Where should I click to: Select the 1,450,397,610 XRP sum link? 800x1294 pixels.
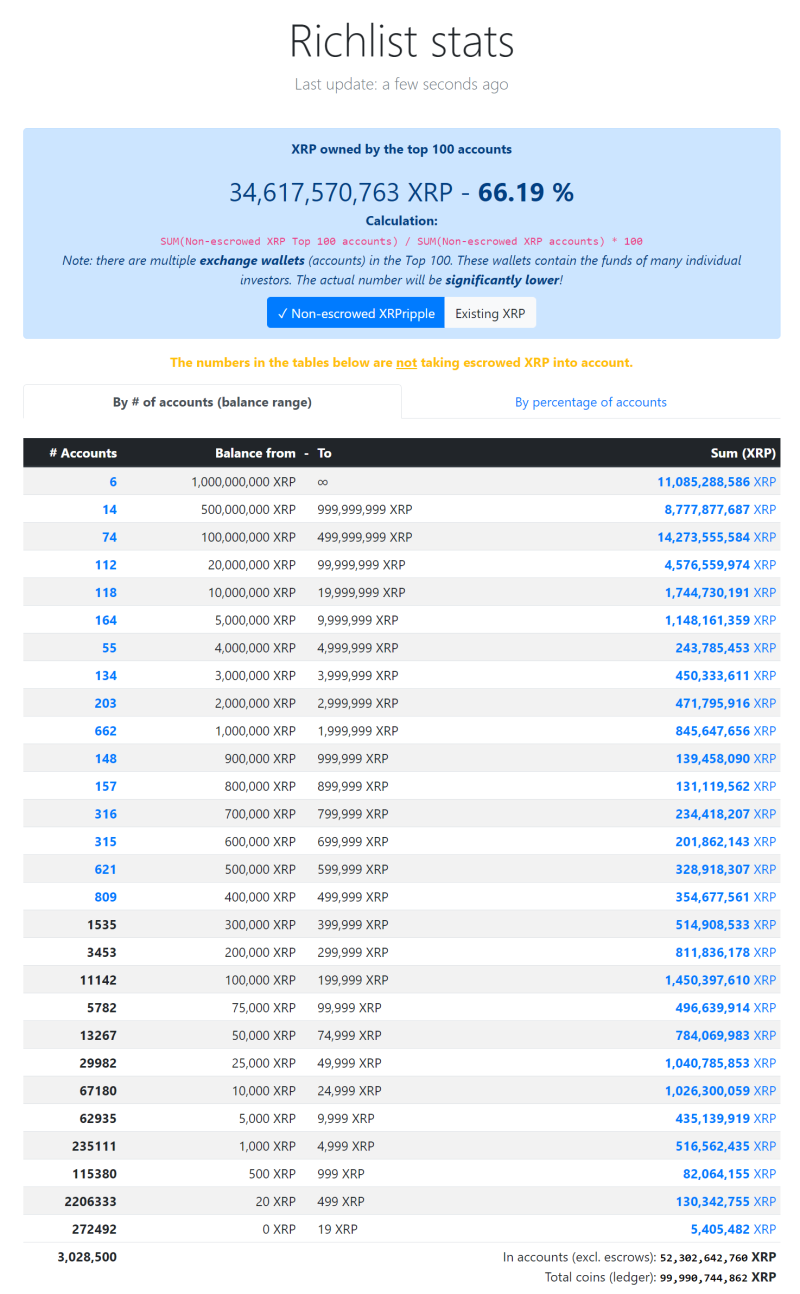click(720, 980)
